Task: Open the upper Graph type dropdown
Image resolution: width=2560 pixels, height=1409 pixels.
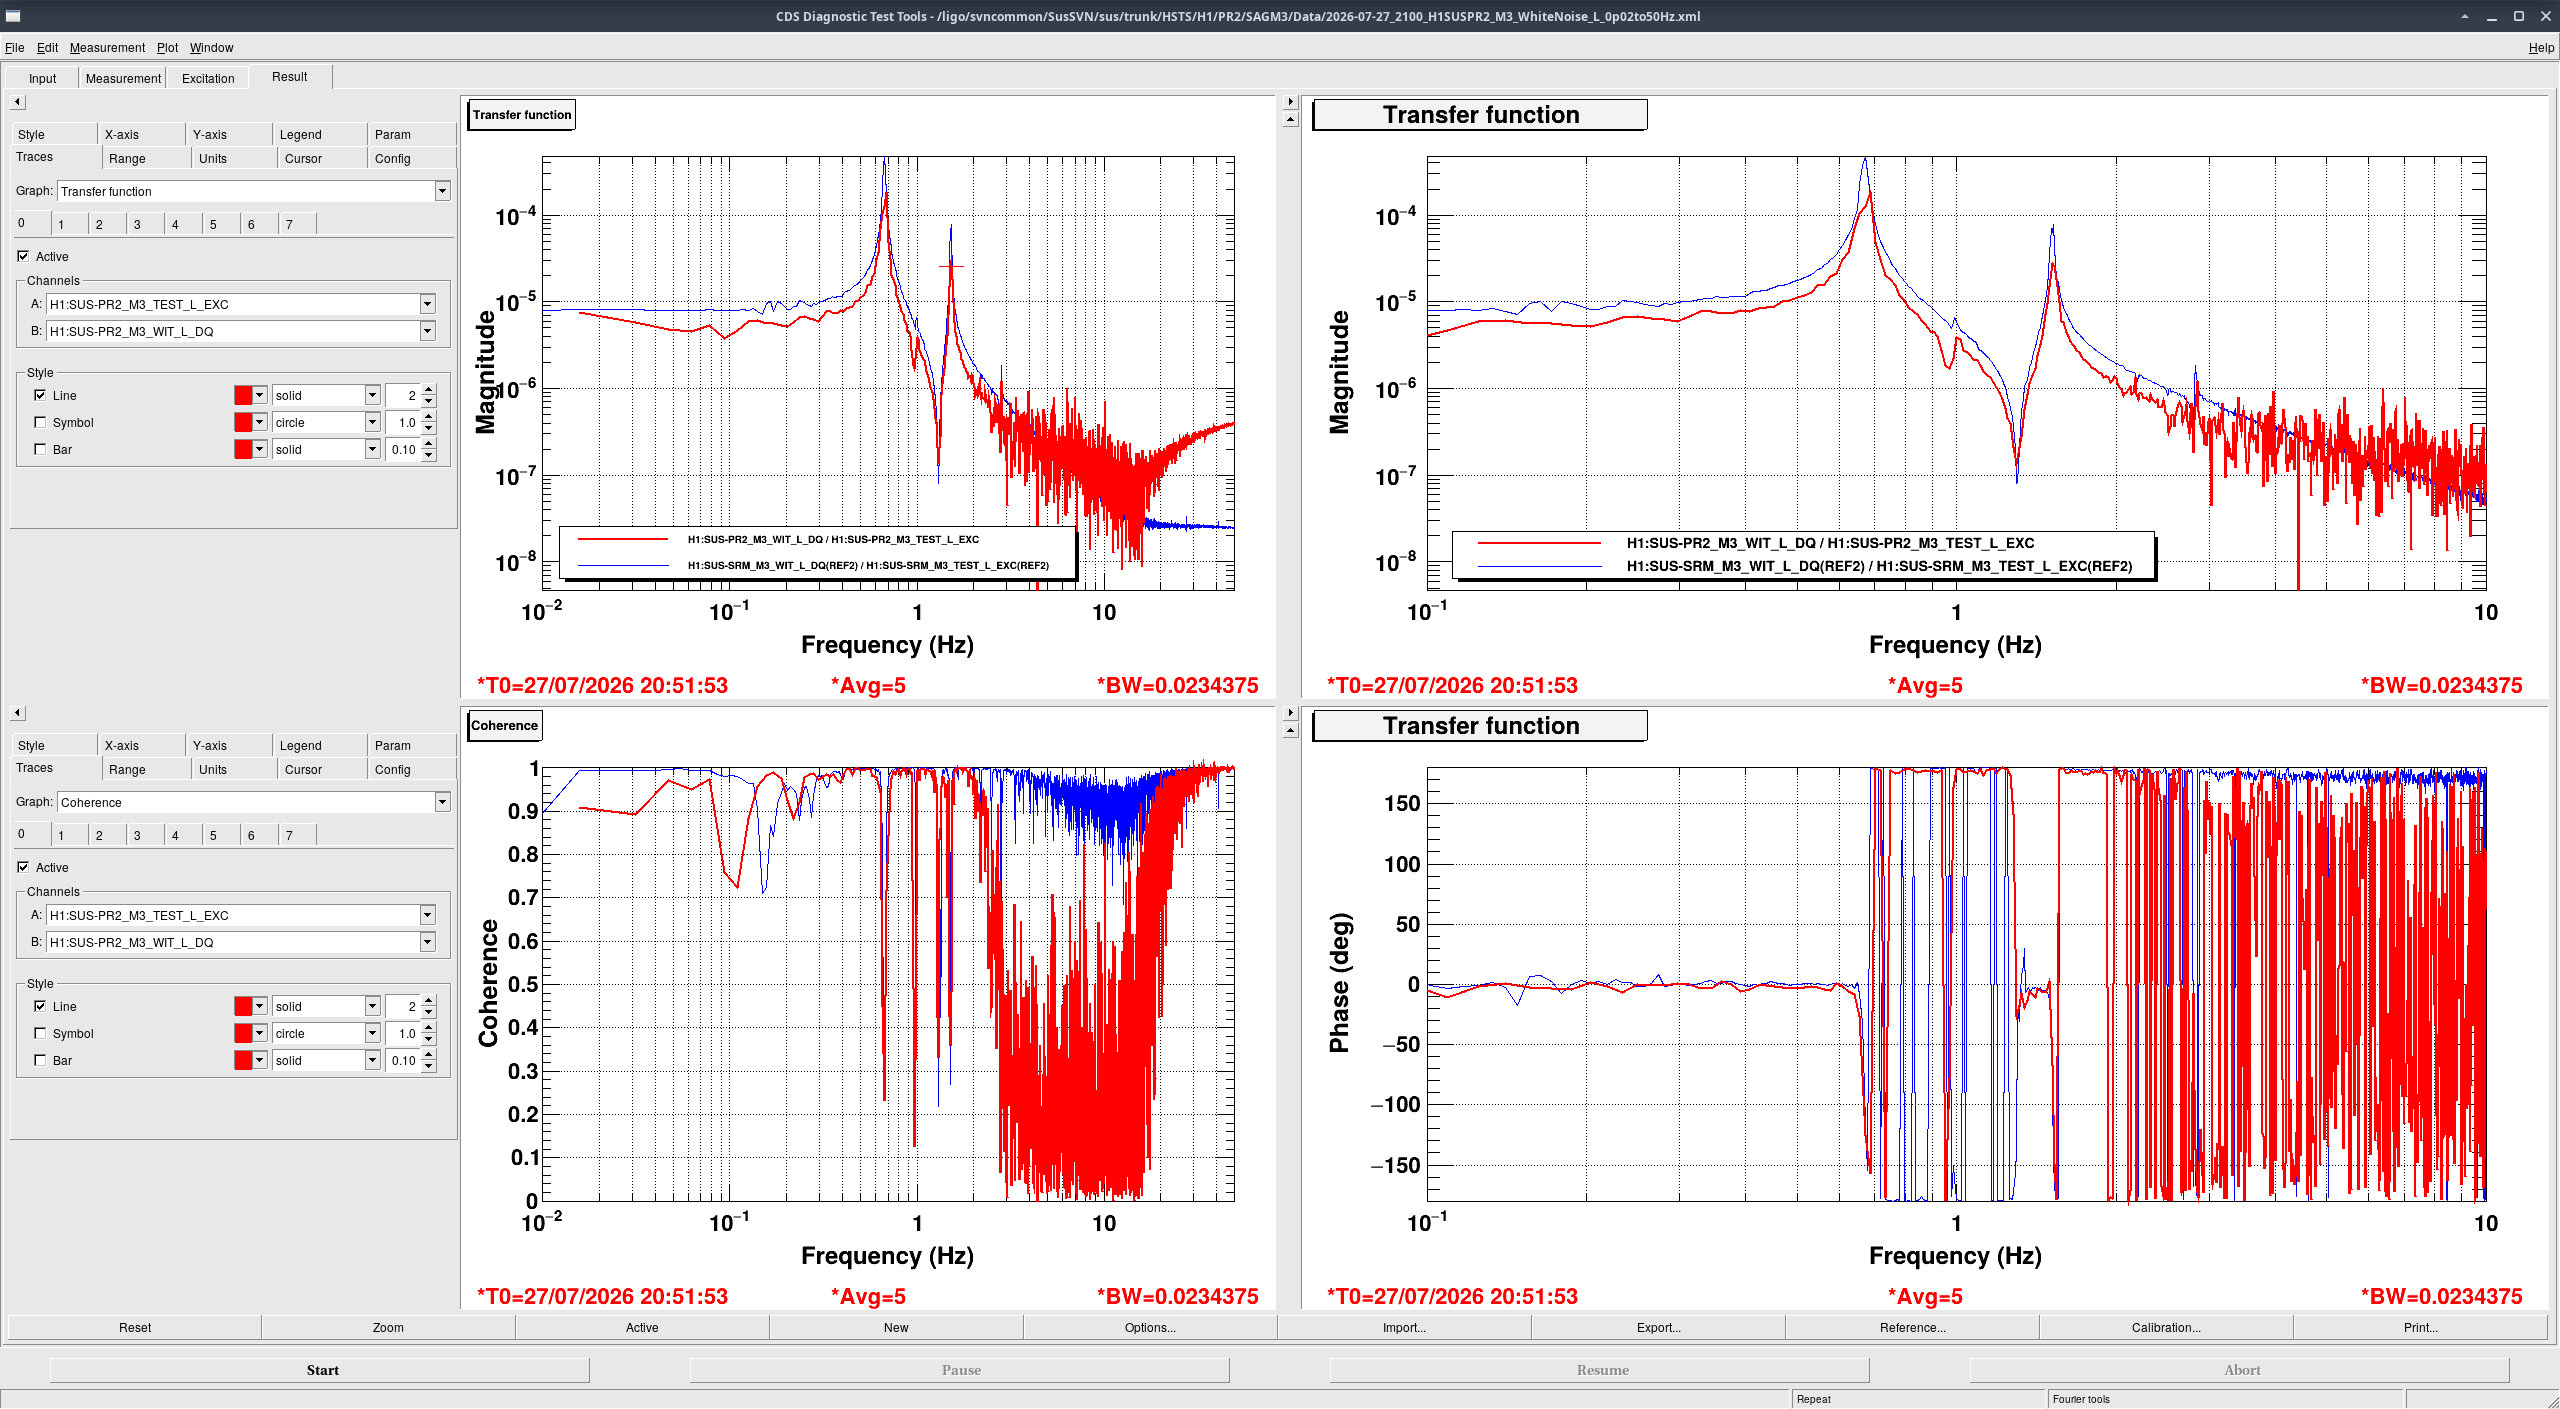Action: pos(442,191)
